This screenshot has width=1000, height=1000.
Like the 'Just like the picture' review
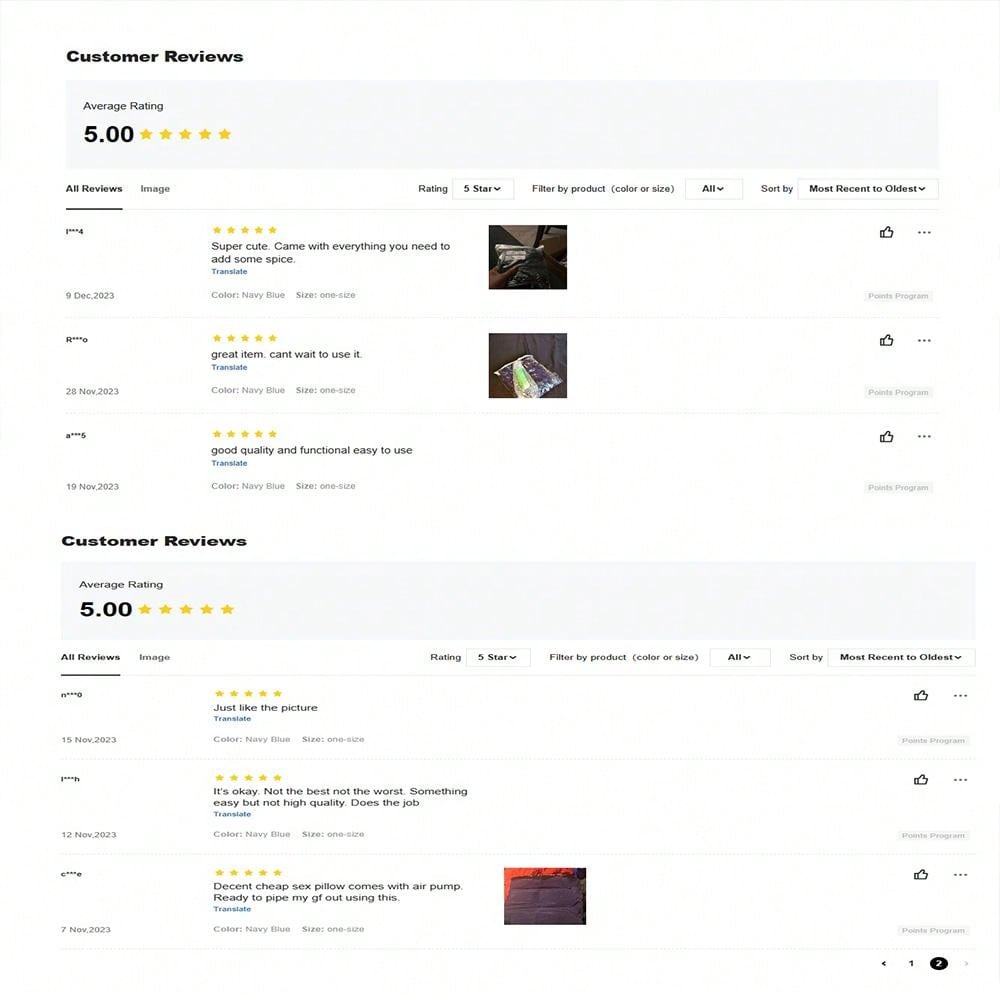click(x=921, y=695)
